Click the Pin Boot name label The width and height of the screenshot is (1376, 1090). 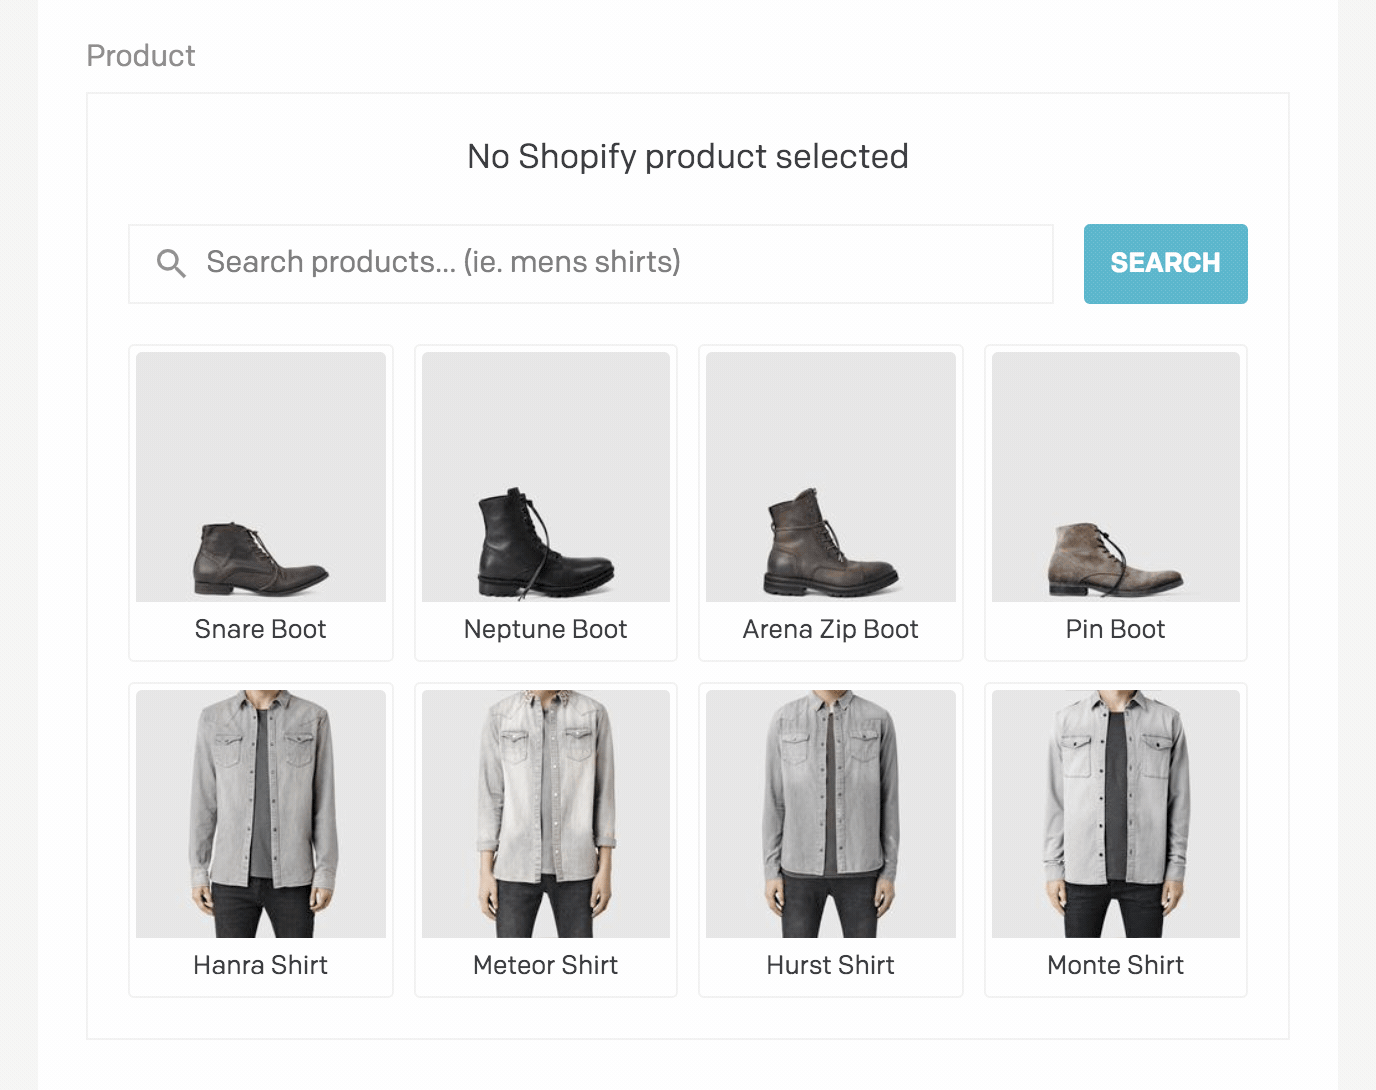pyautogui.click(x=1116, y=629)
